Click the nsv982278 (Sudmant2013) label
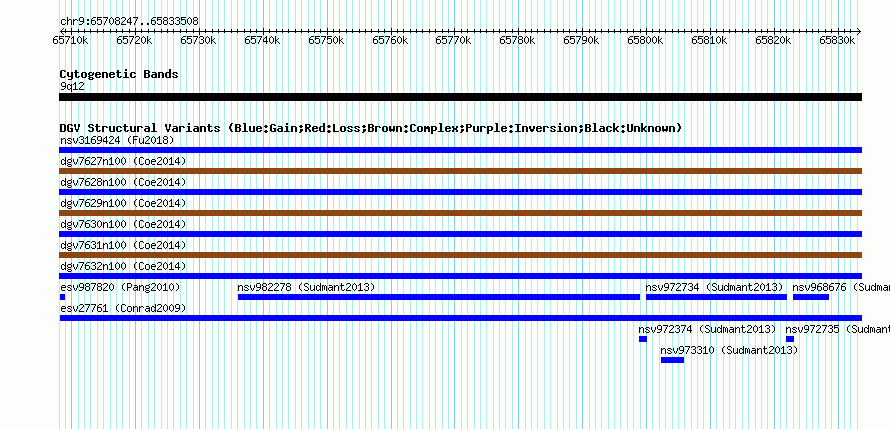Screen dimensions: 890x429 (x=307, y=287)
